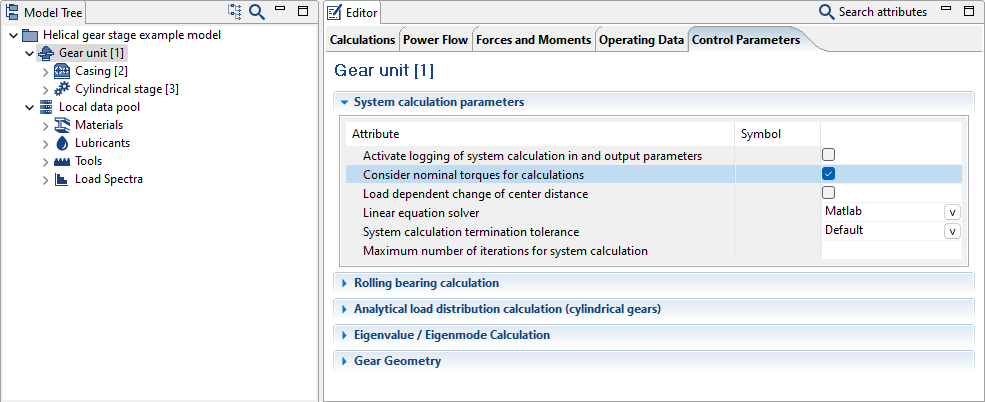Open the termination tolerance dropdown
Viewport: 985px width, 402px height.
click(x=952, y=231)
